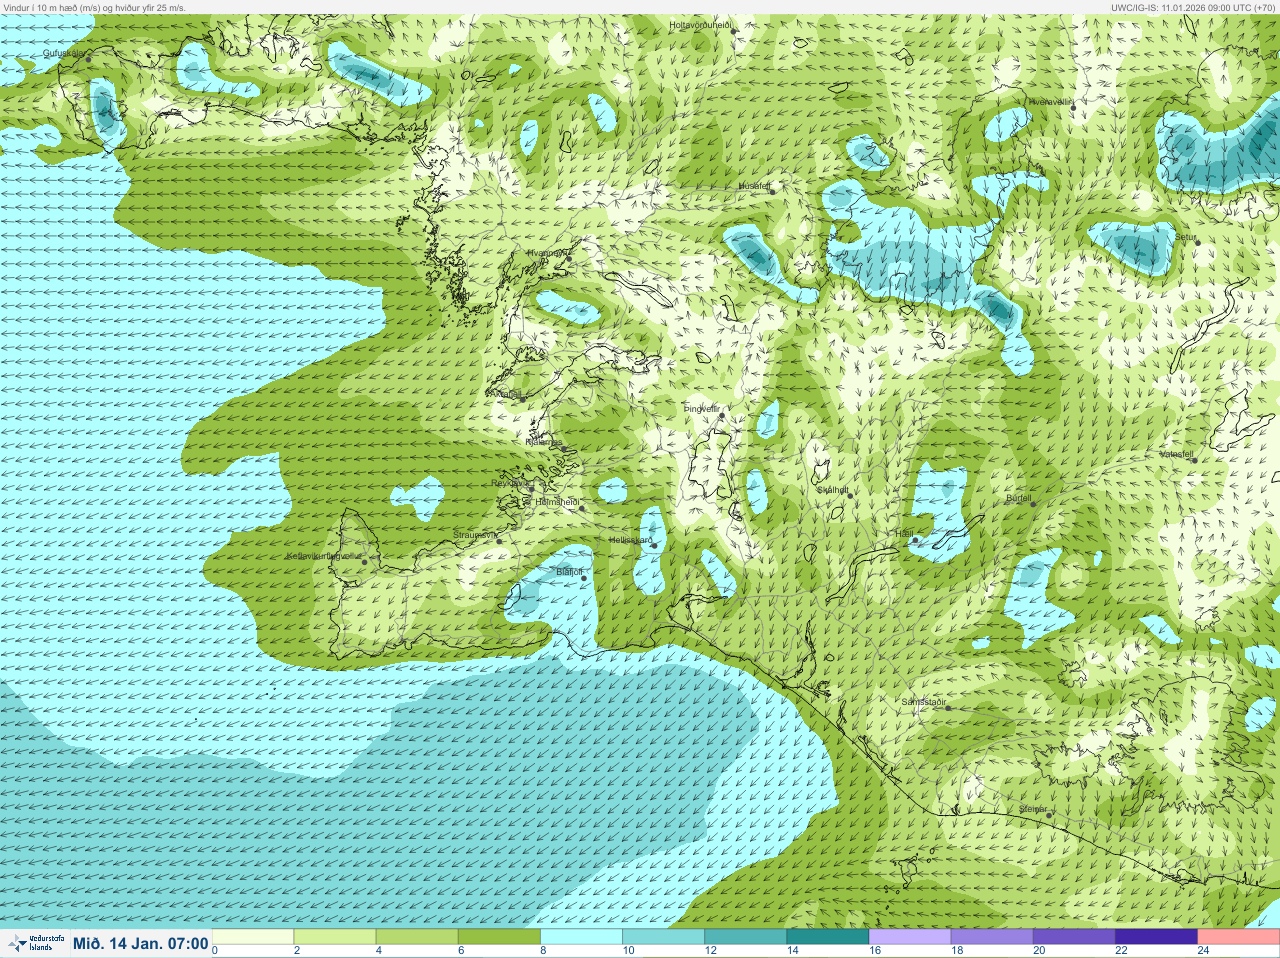Image resolution: width=1280 pixels, height=958 pixels.
Task: Click the Þingvellir station label
Action: (x=702, y=408)
